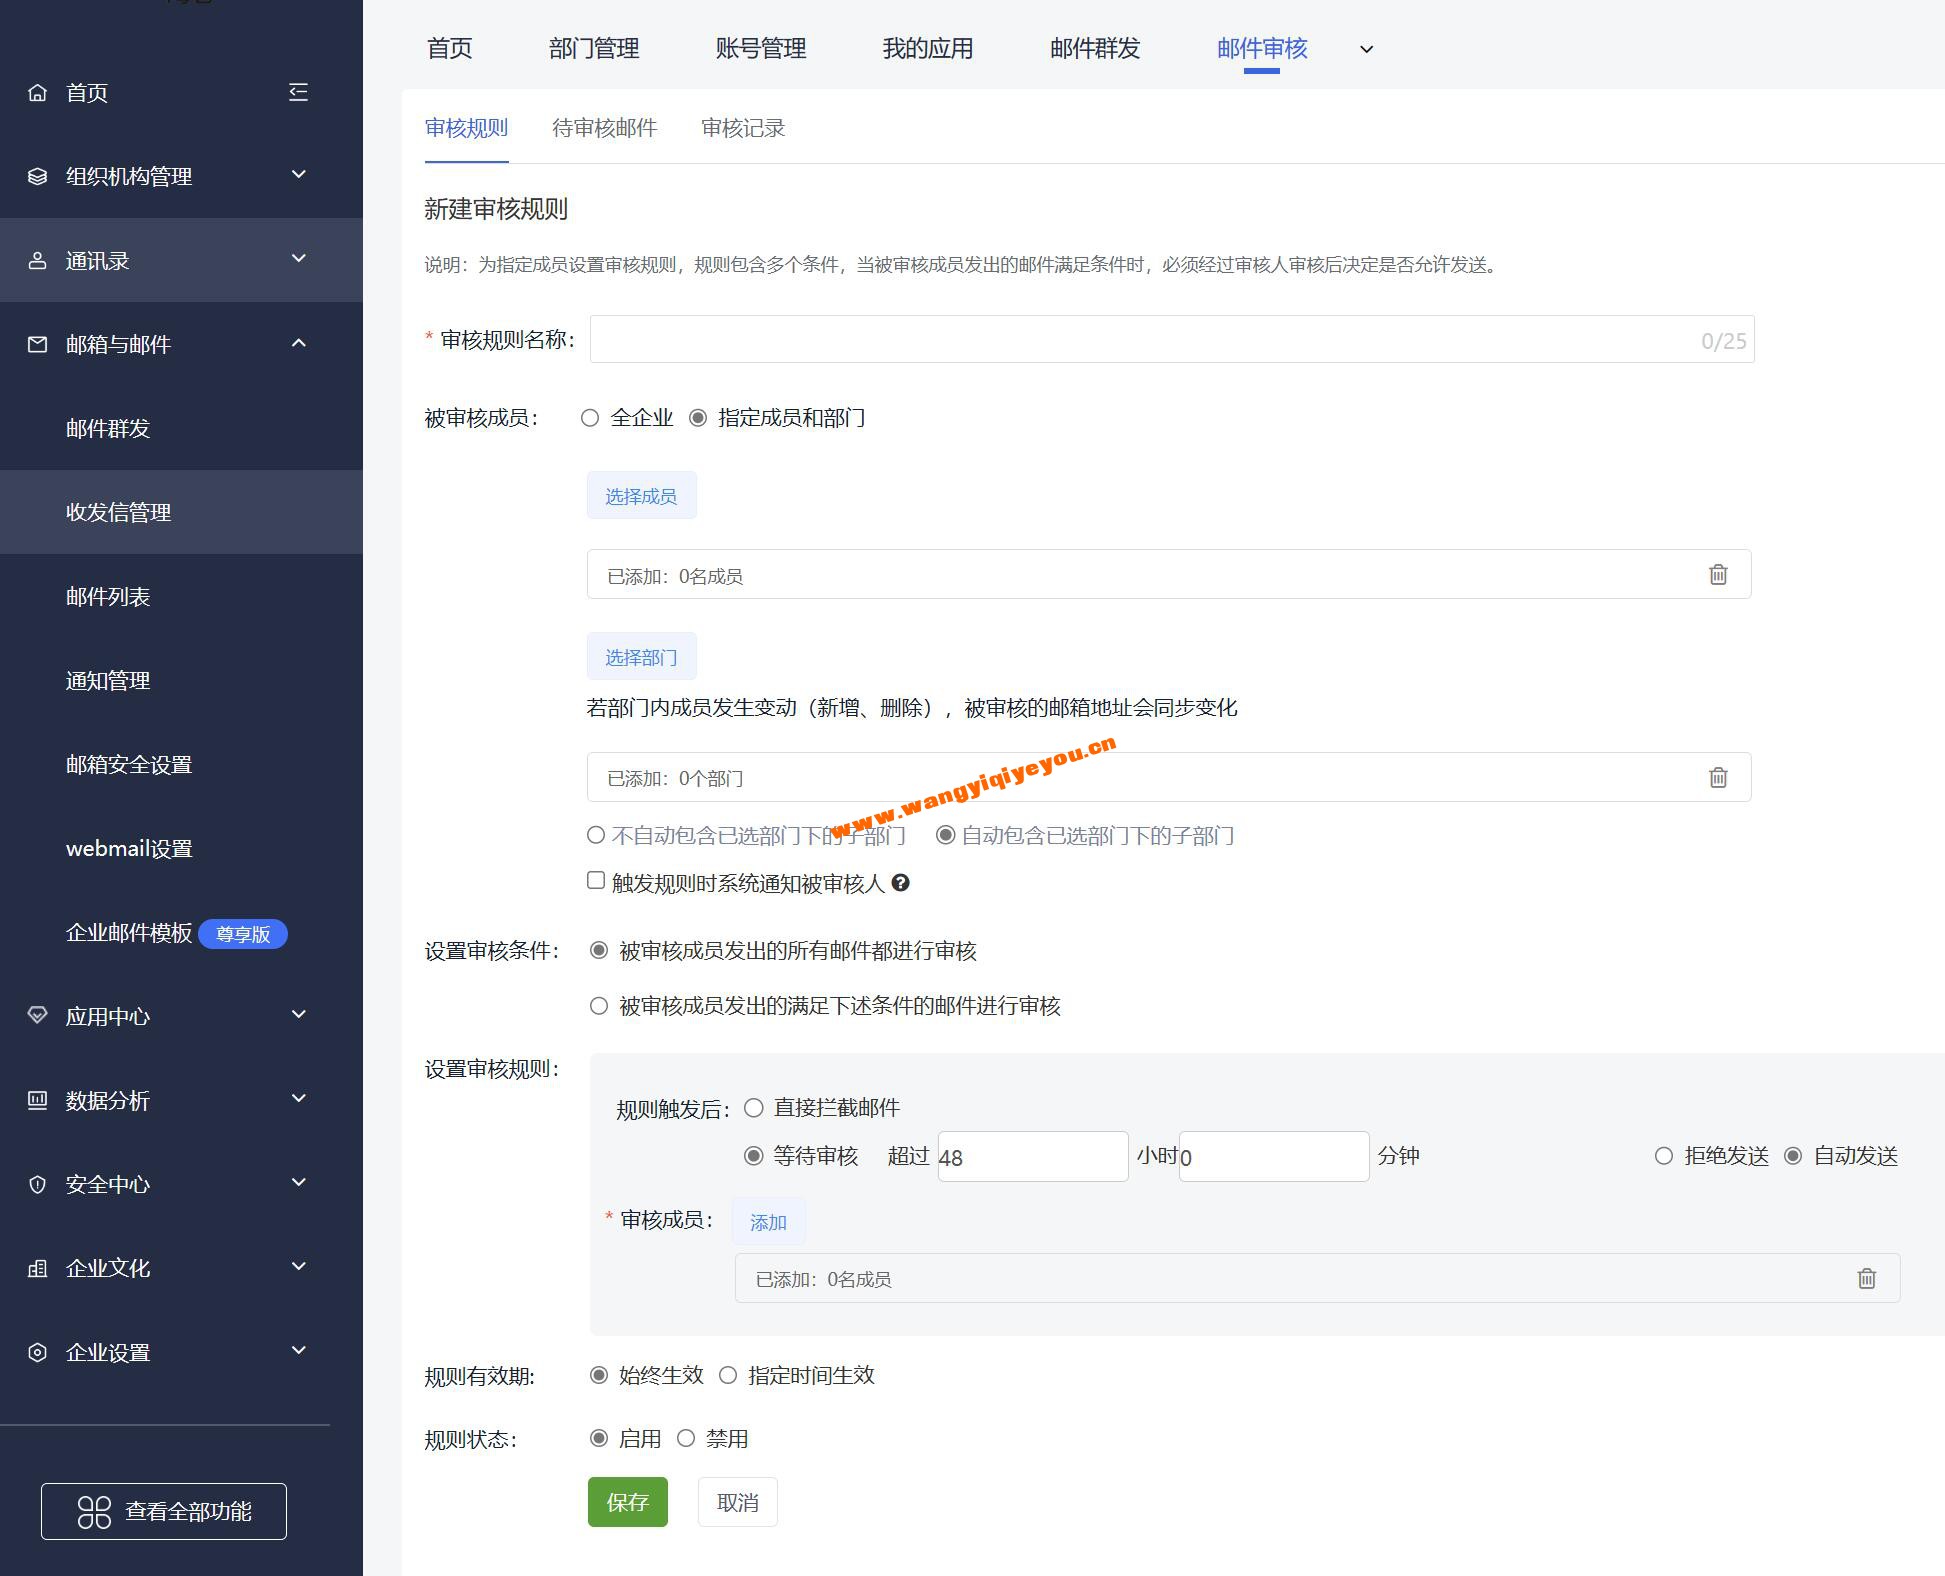The height and width of the screenshot is (1576, 1945).
Task: Open more tabs dropdown arrow
Action: [1366, 49]
